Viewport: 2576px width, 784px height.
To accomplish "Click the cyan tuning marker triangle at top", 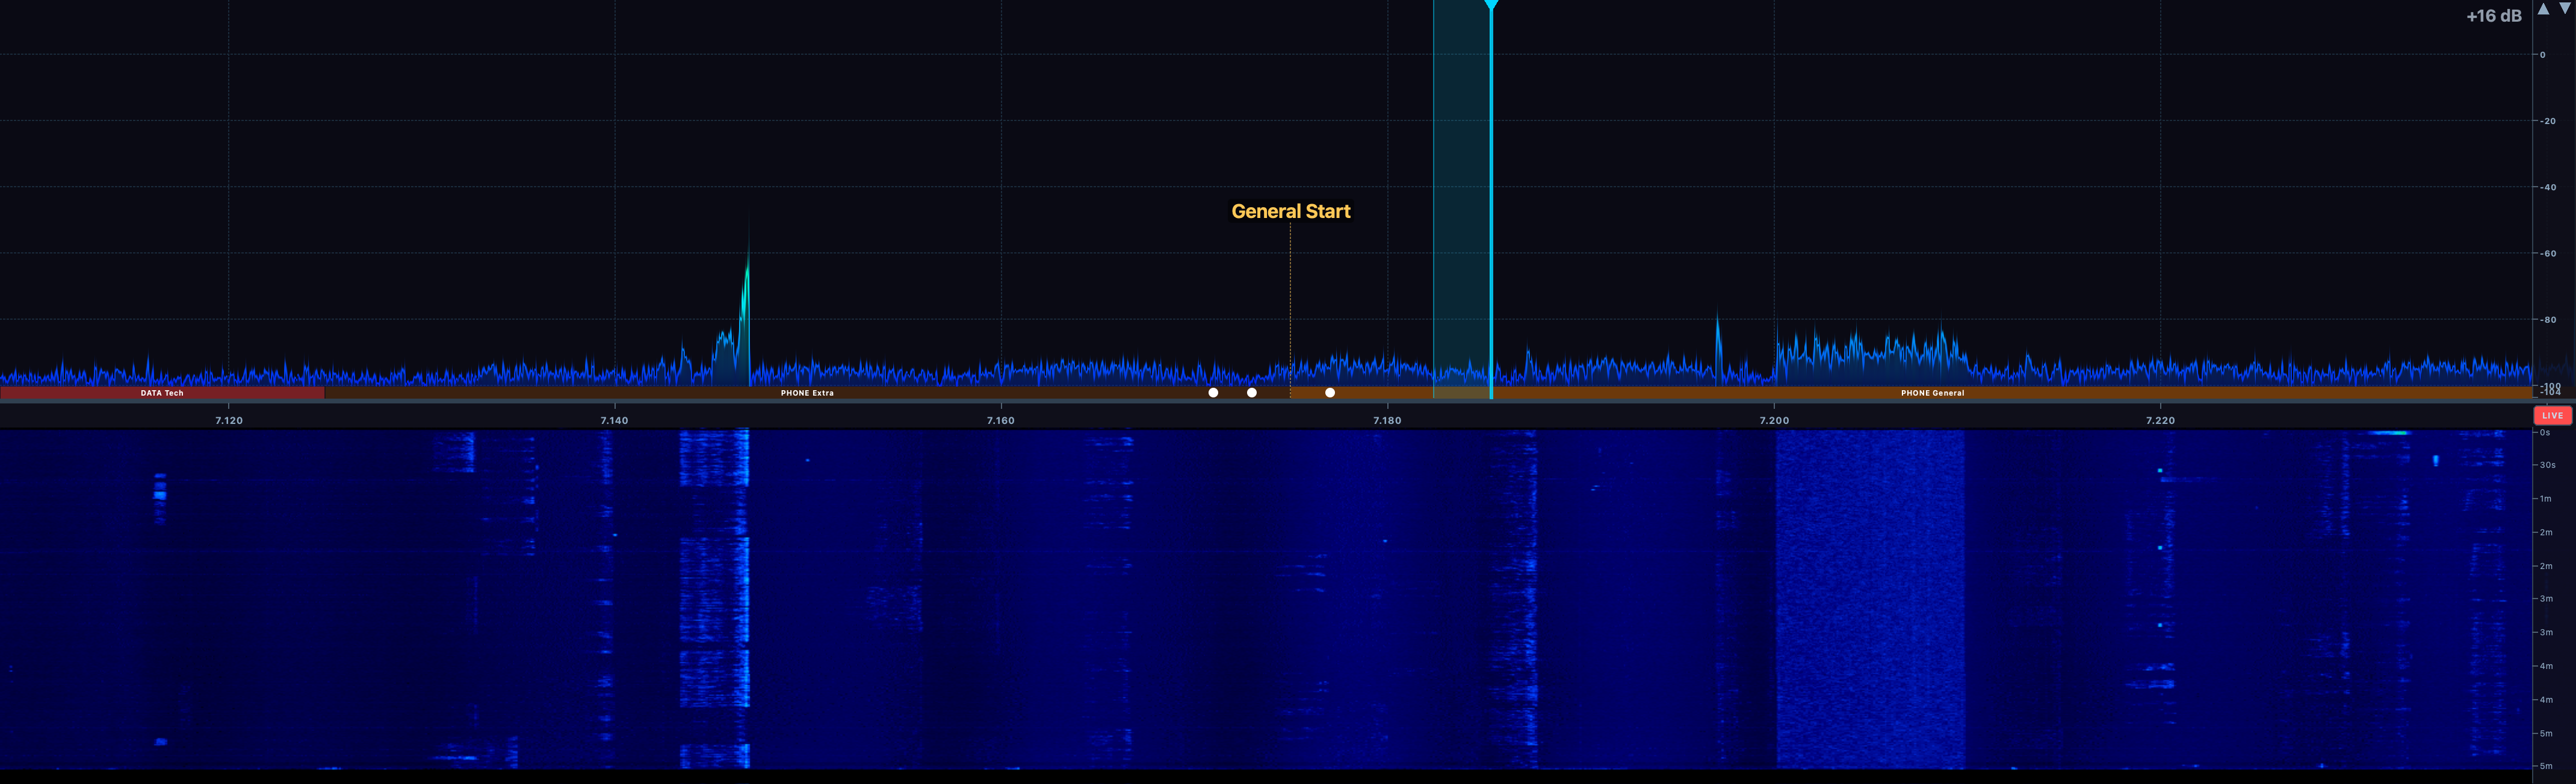I will pyautogui.click(x=1491, y=6).
